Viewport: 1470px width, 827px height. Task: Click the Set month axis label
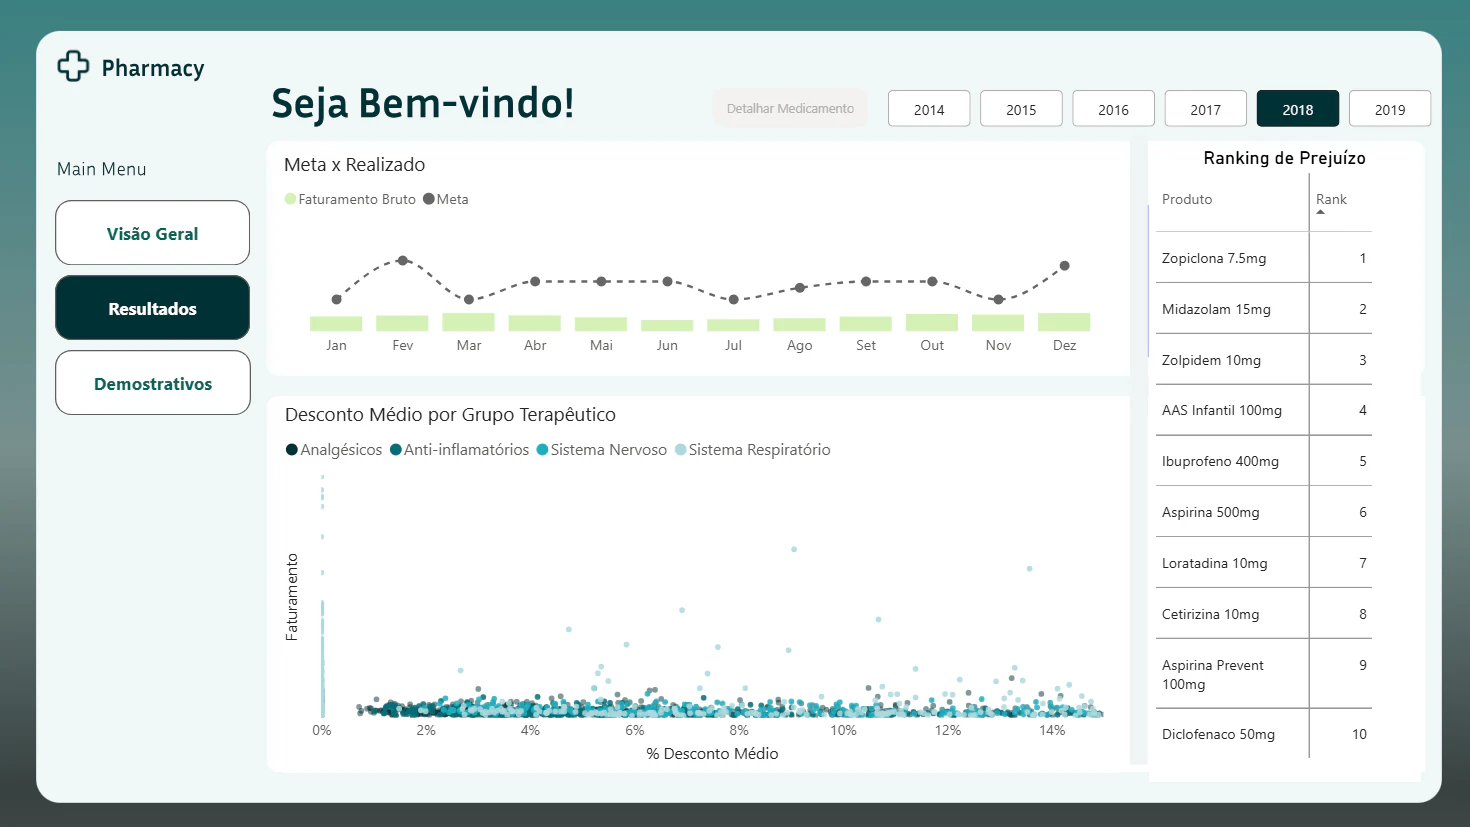tap(866, 345)
